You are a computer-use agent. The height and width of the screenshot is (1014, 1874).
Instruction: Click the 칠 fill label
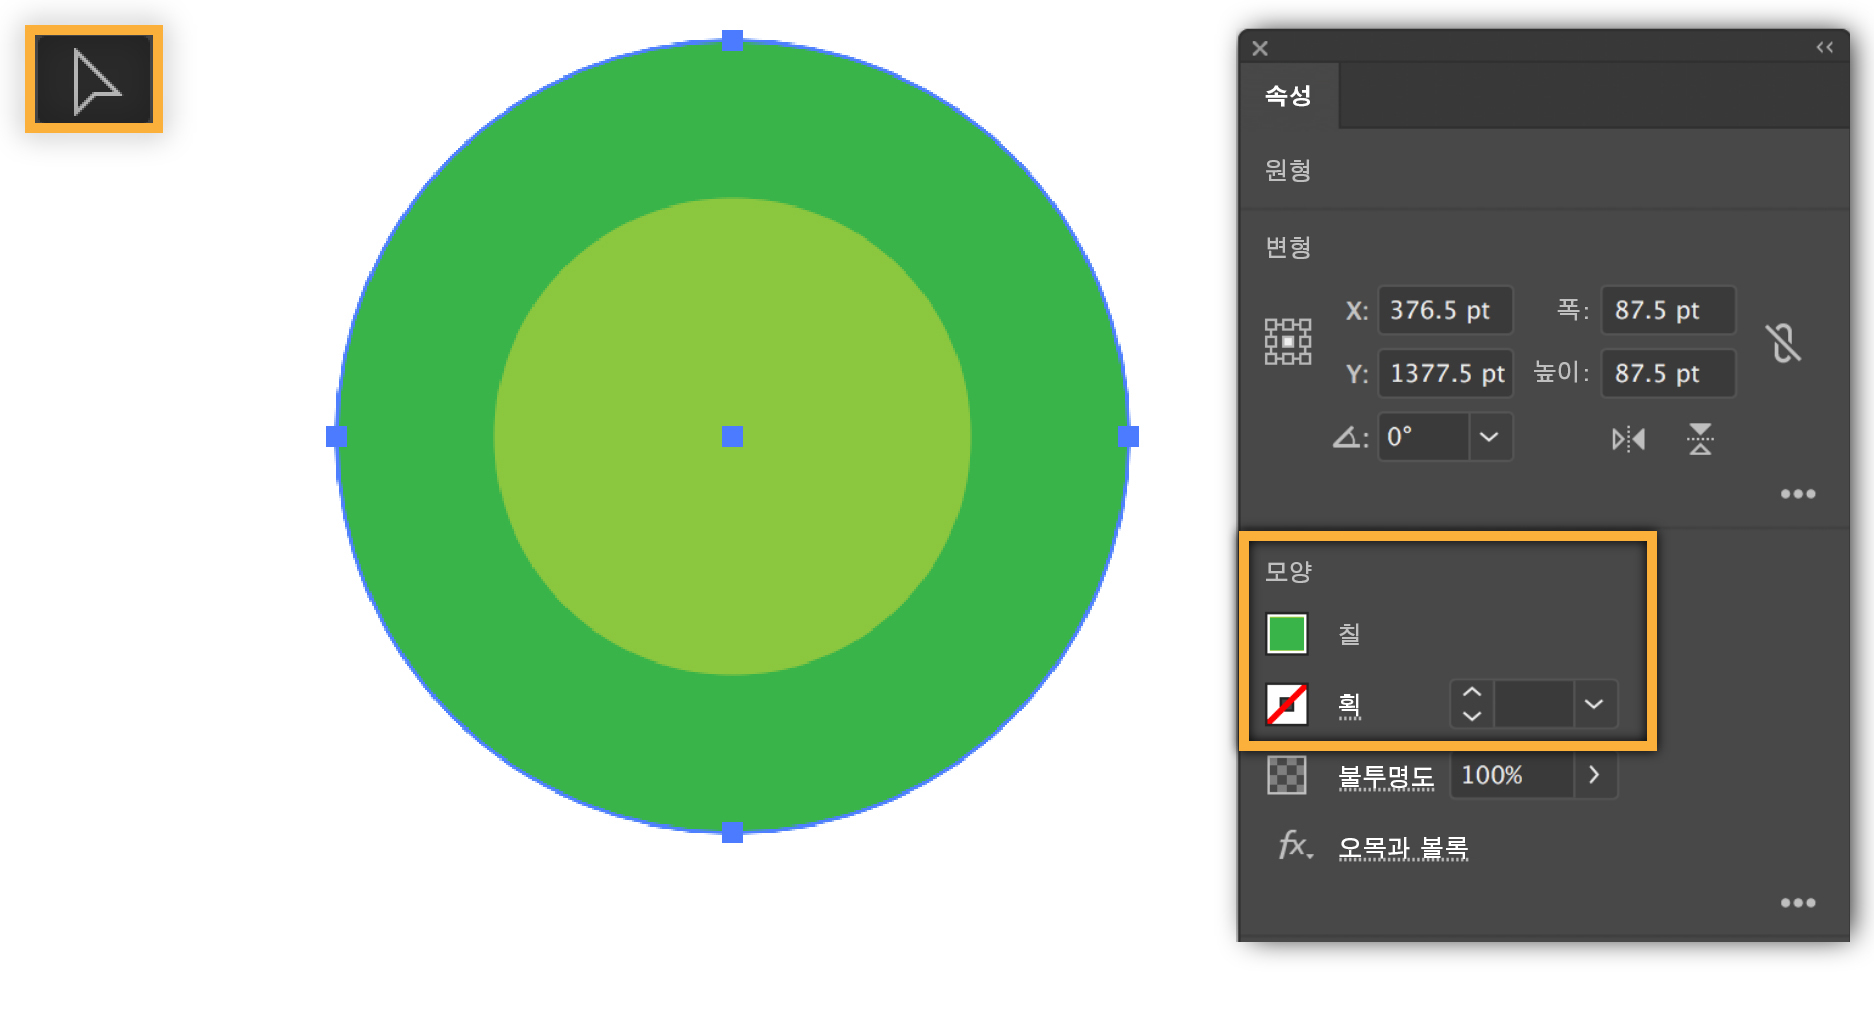1349,634
